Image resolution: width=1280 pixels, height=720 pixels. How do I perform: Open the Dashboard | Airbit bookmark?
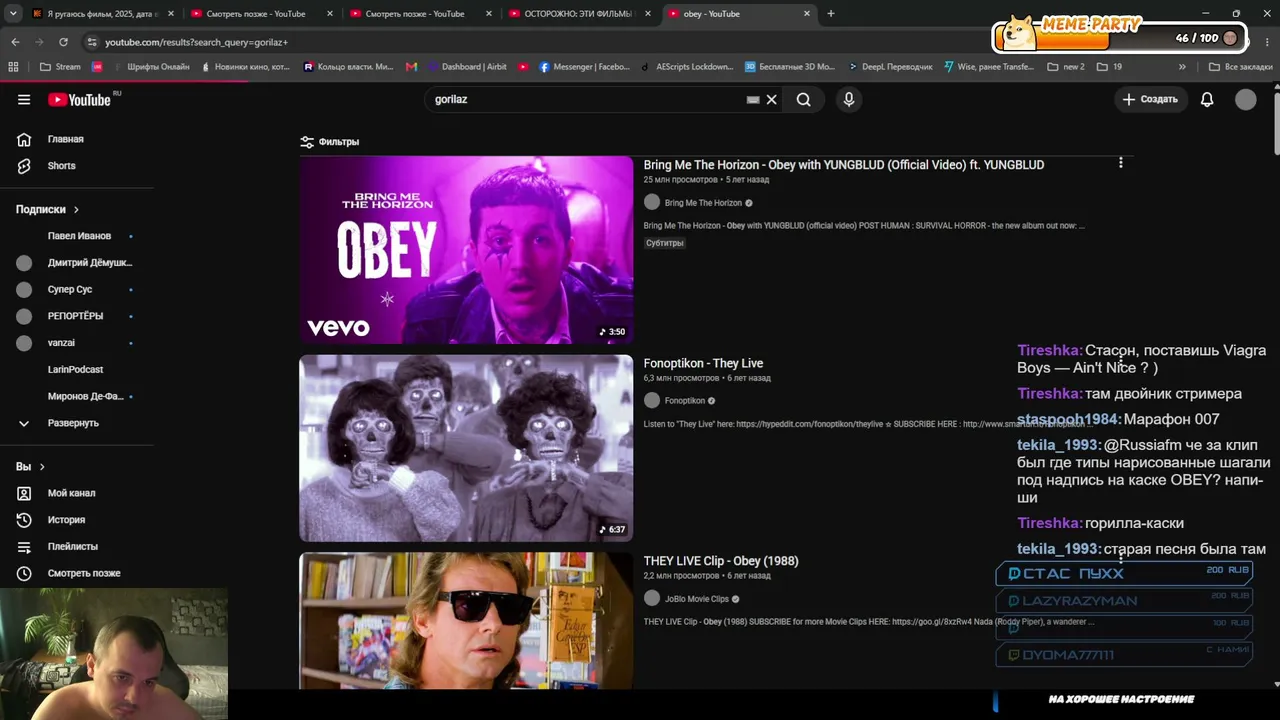click(x=467, y=67)
